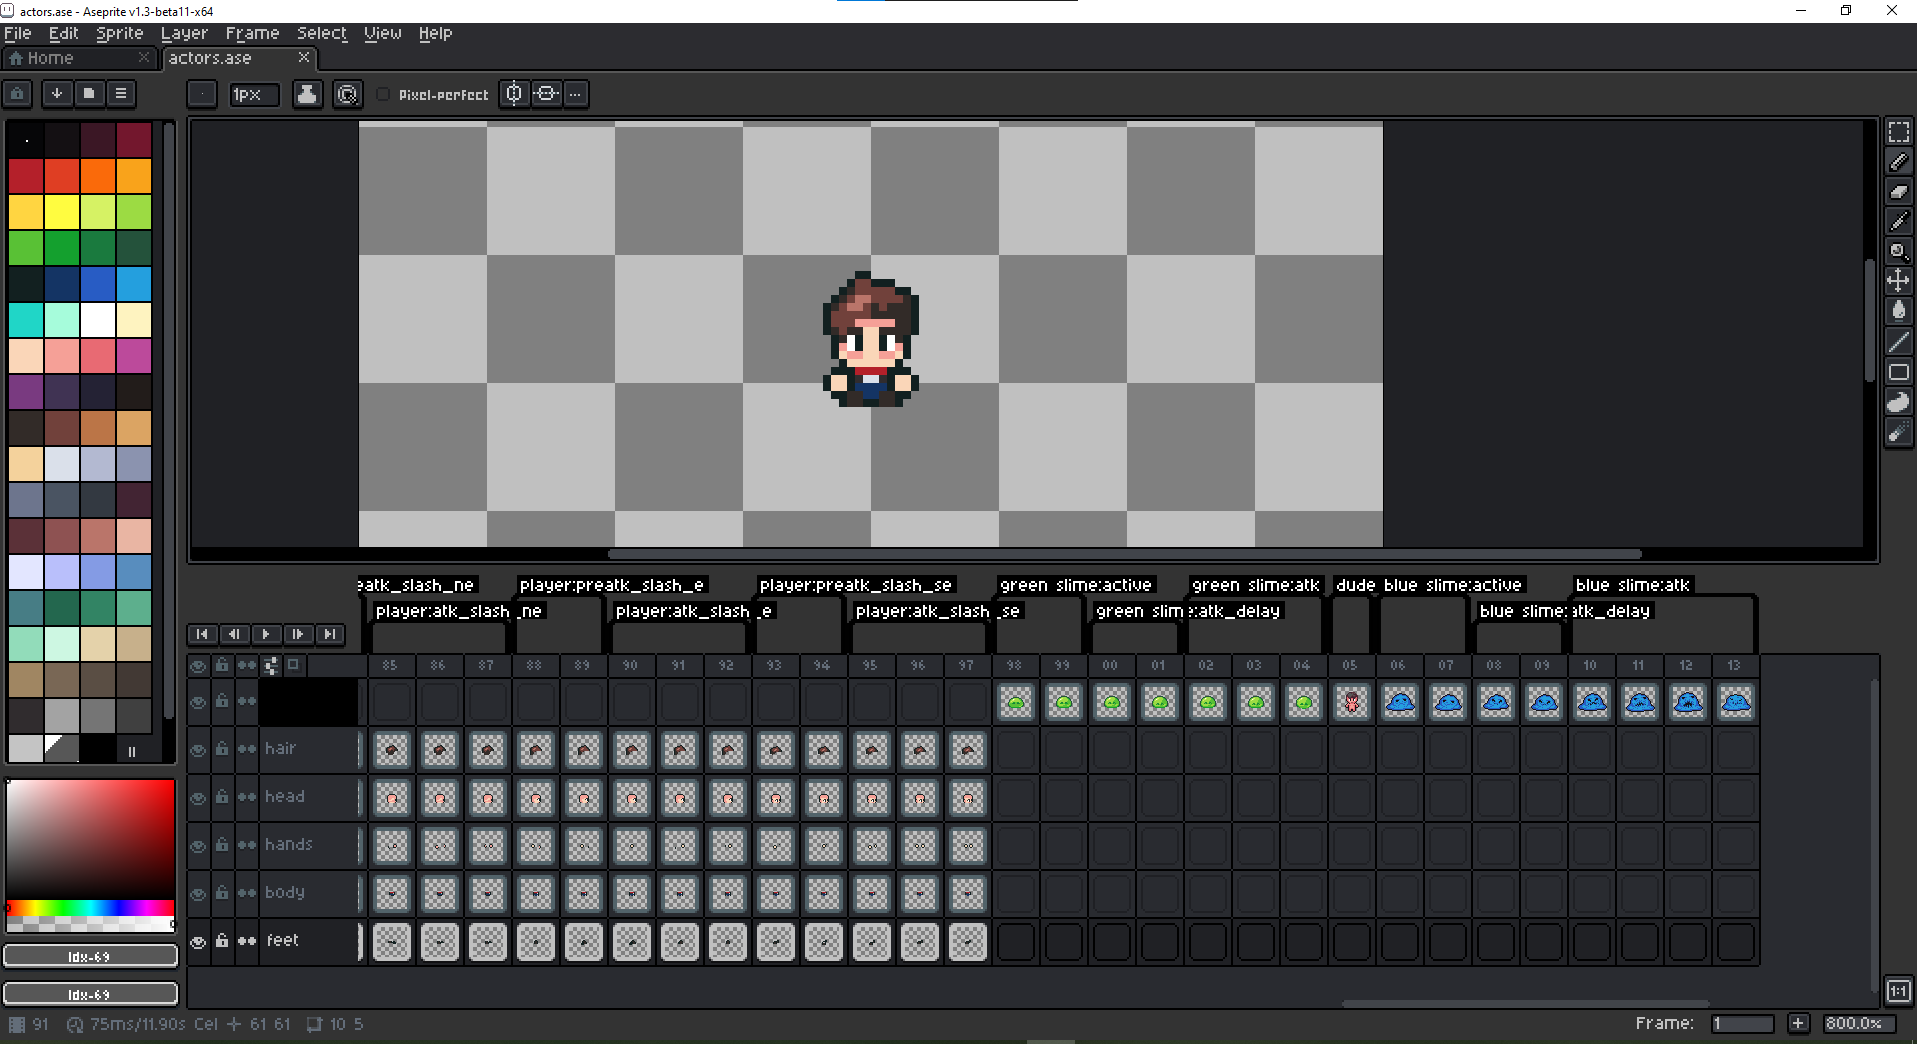Select the white palette swatch

pyautogui.click(x=97, y=320)
